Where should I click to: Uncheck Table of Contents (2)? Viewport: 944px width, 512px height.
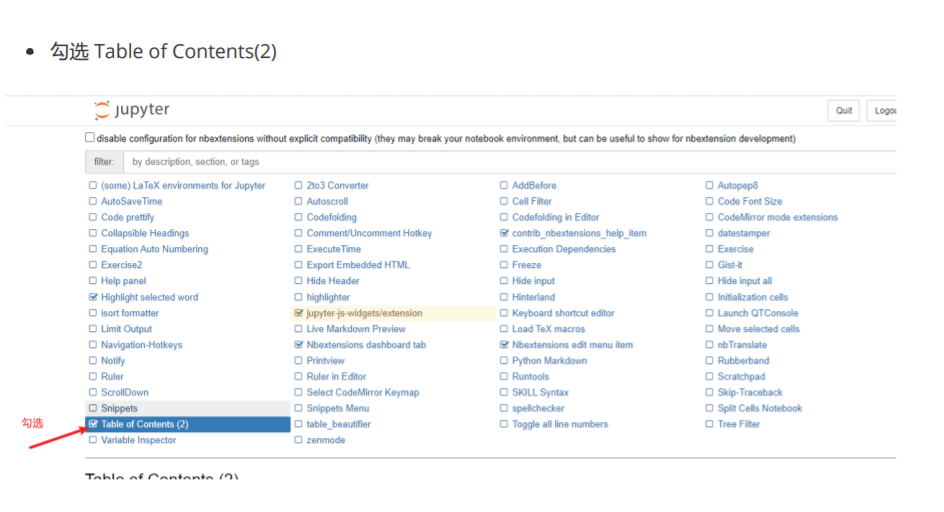coord(93,424)
